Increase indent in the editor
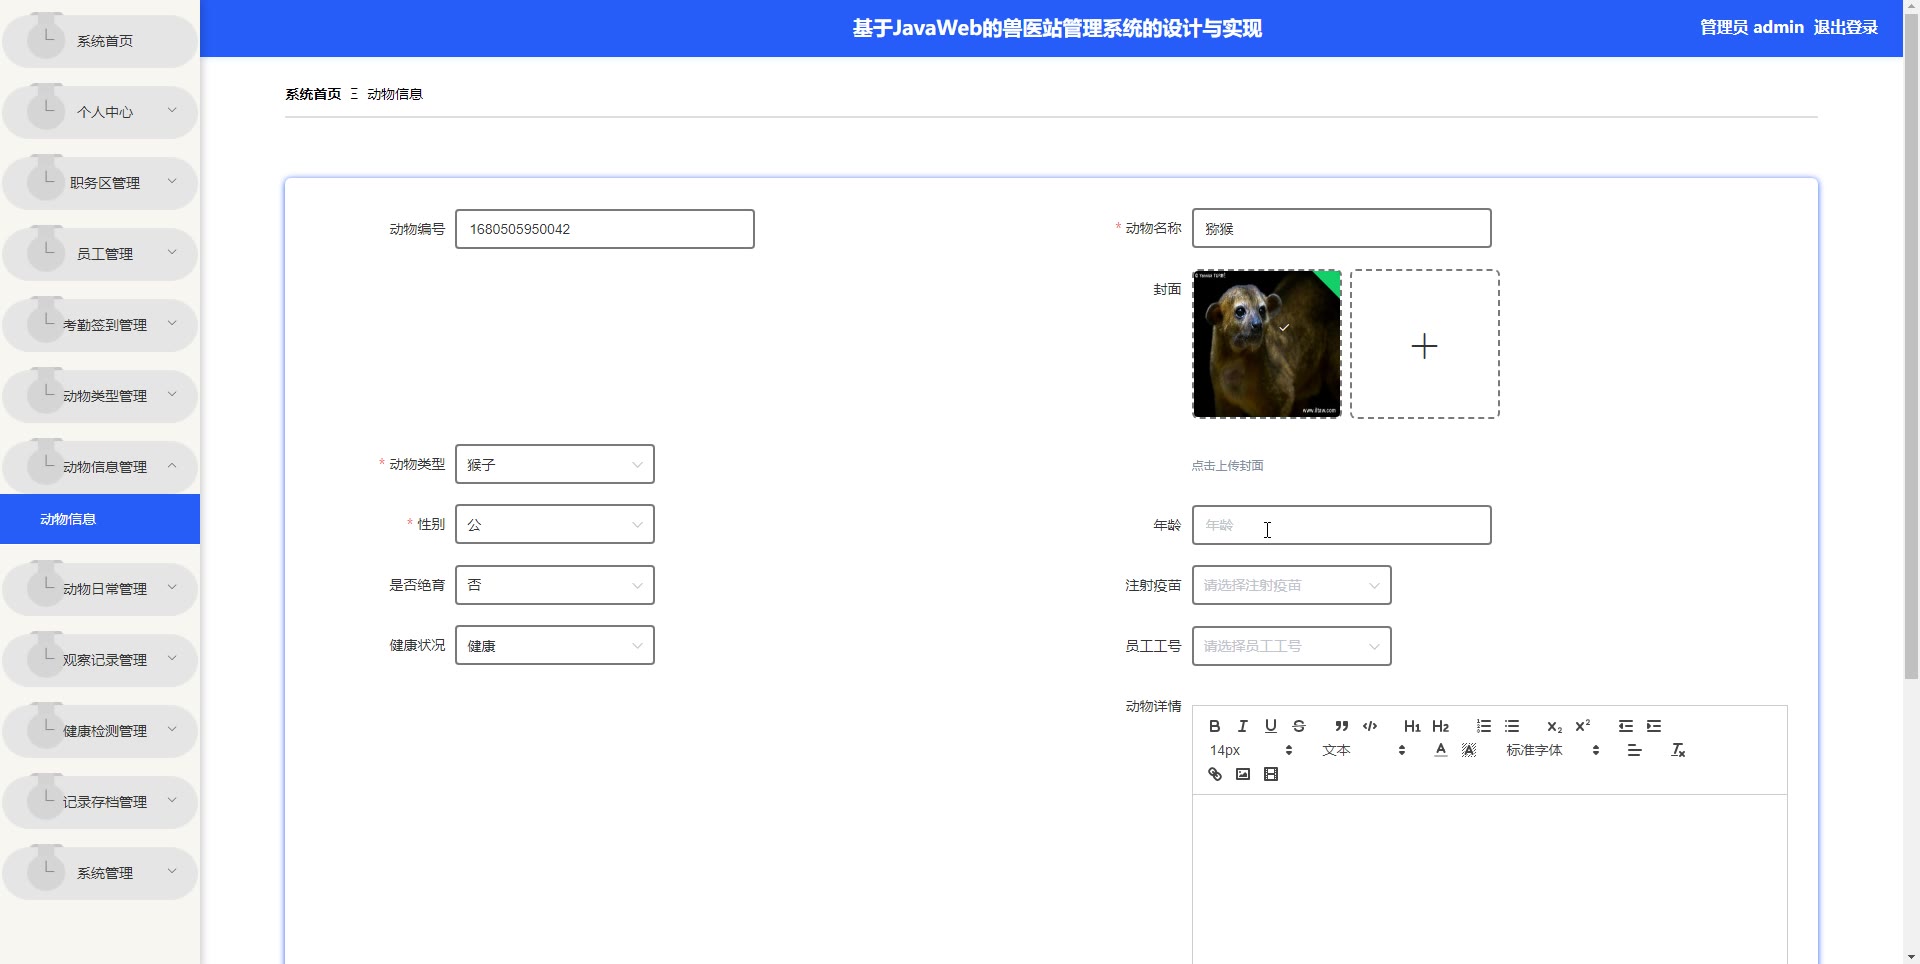The image size is (1920, 964). coord(1653,726)
